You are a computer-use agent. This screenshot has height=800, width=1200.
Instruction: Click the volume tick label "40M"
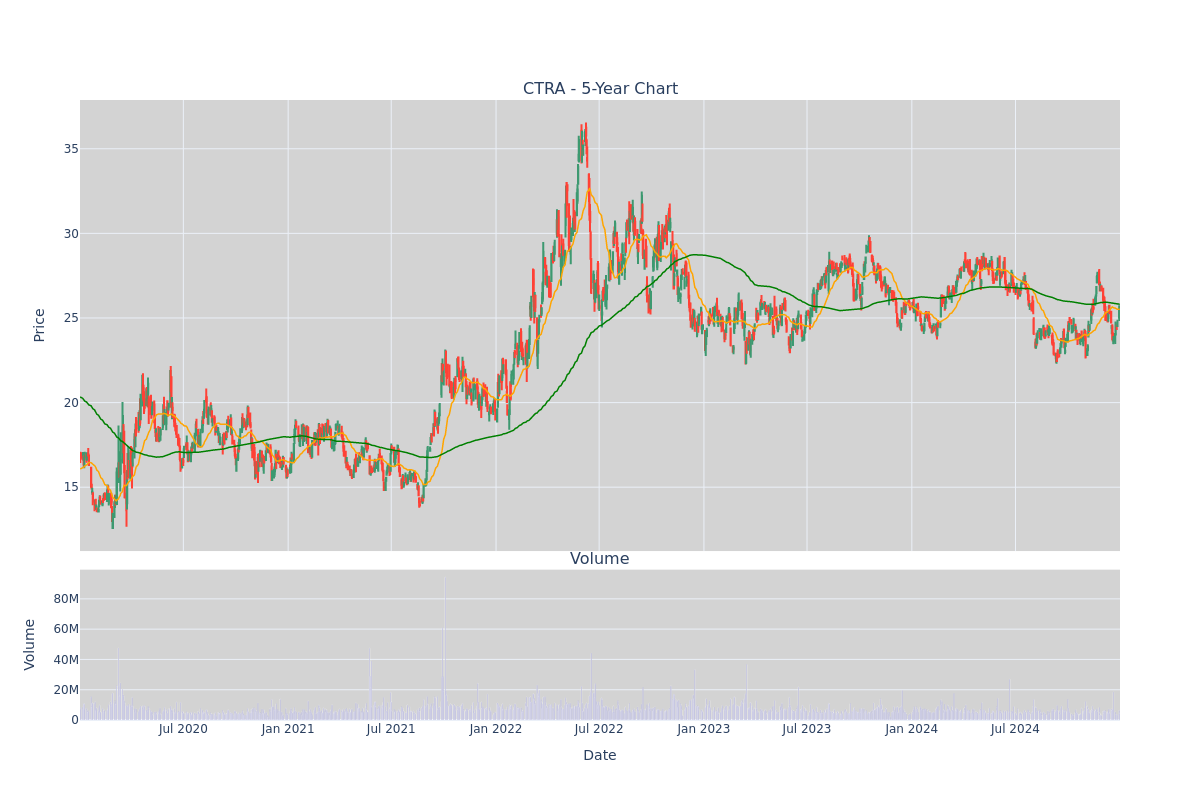(66, 659)
